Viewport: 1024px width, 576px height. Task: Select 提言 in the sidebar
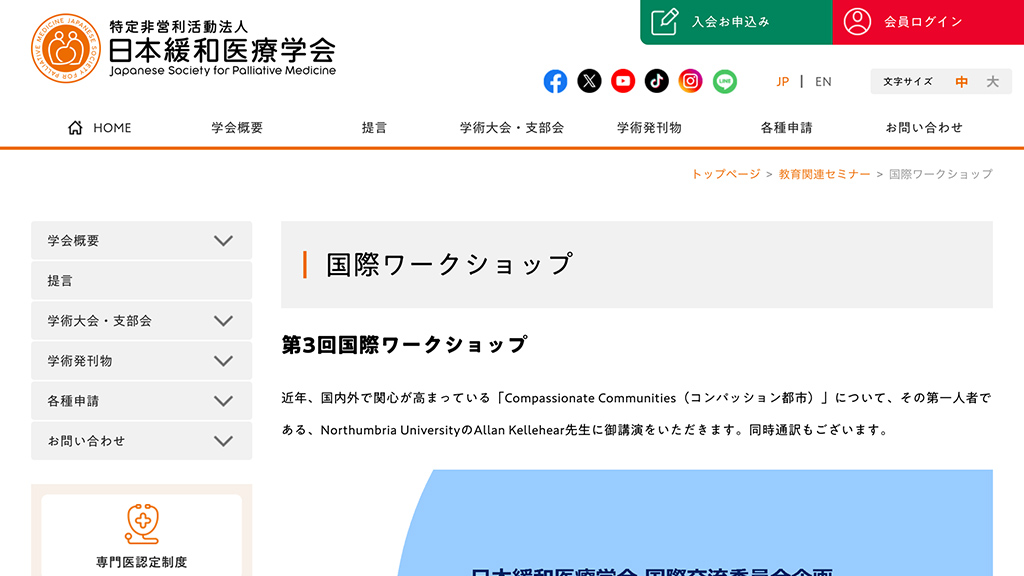tap(142, 281)
